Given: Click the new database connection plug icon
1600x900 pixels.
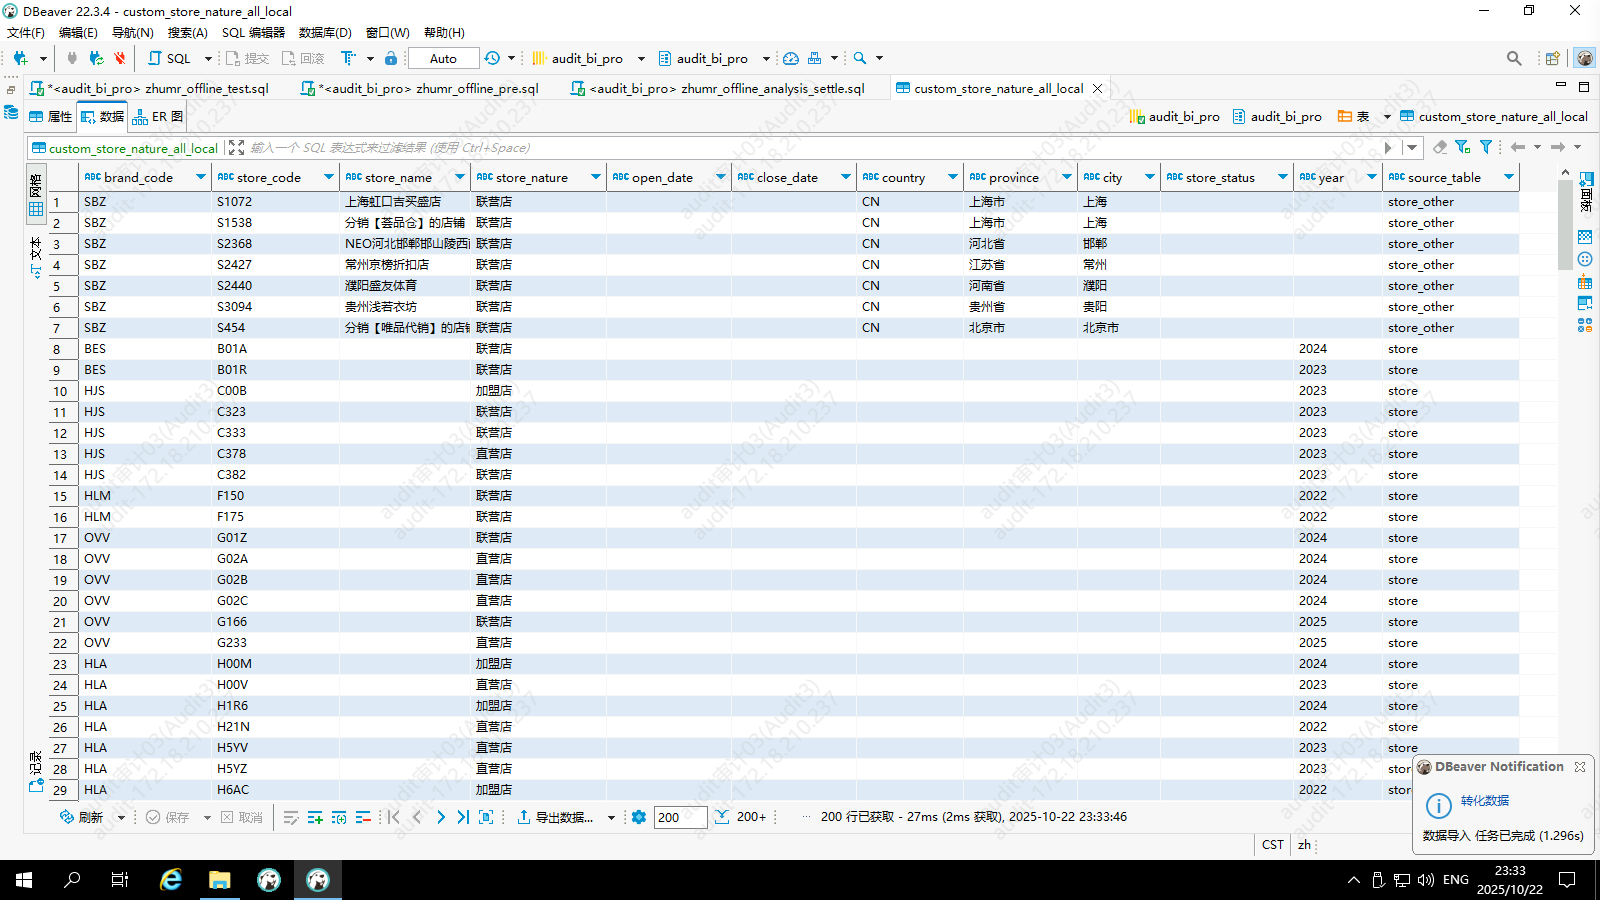Looking at the screenshot, I should [x=20, y=58].
